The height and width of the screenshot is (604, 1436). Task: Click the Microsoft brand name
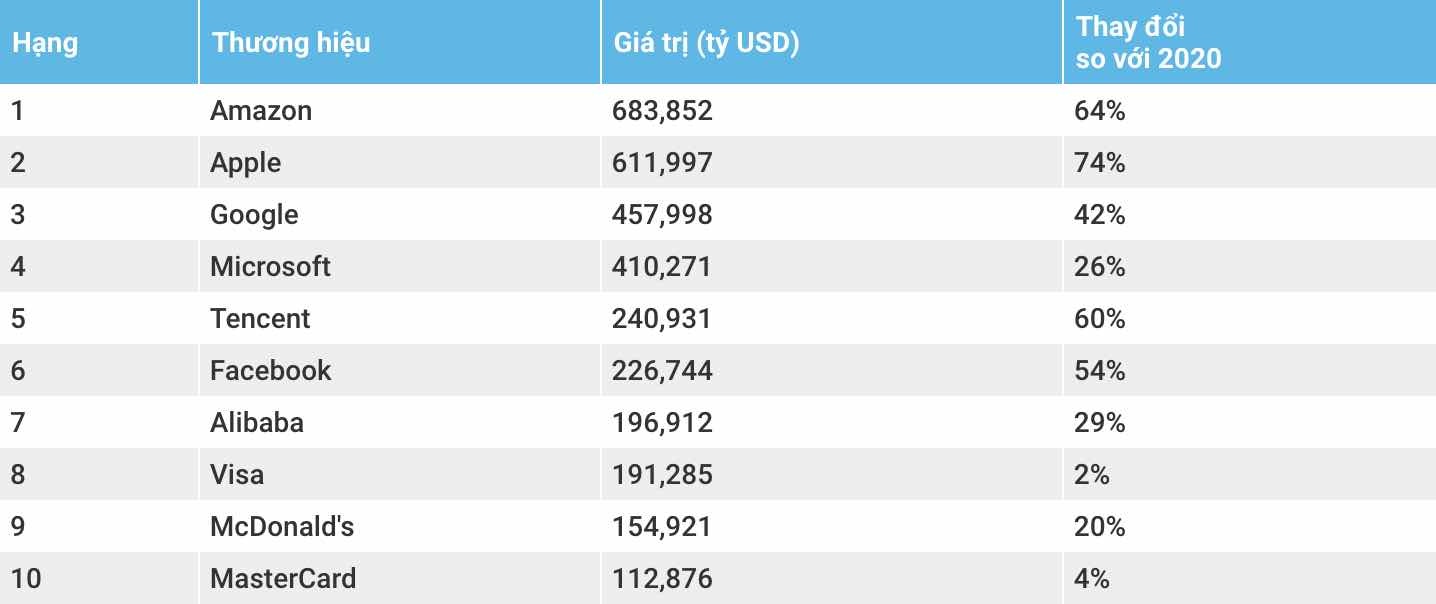[x=270, y=266]
